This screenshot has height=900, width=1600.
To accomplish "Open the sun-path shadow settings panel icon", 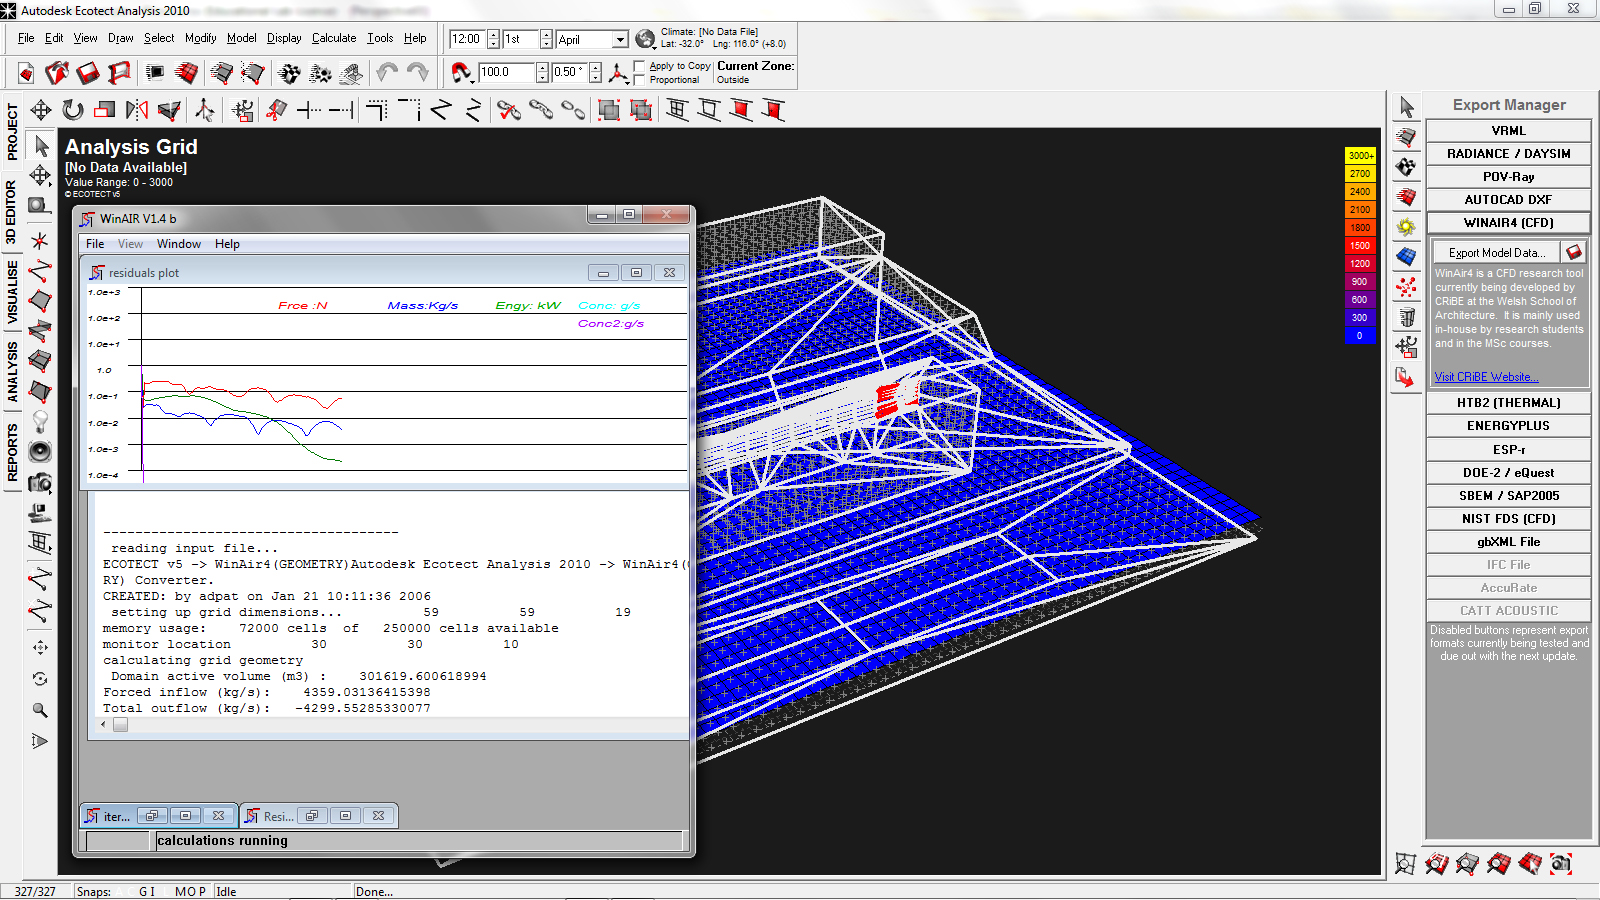I will tap(1406, 226).
